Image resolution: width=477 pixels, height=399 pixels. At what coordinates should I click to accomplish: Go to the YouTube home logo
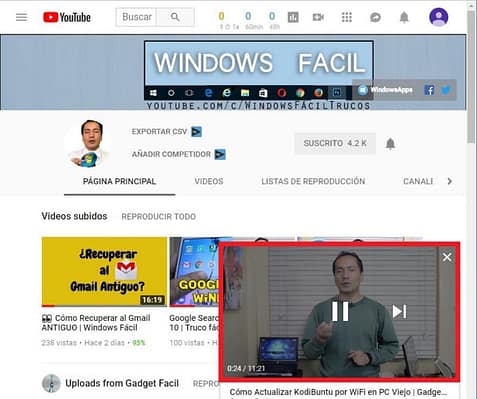click(67, 17)
